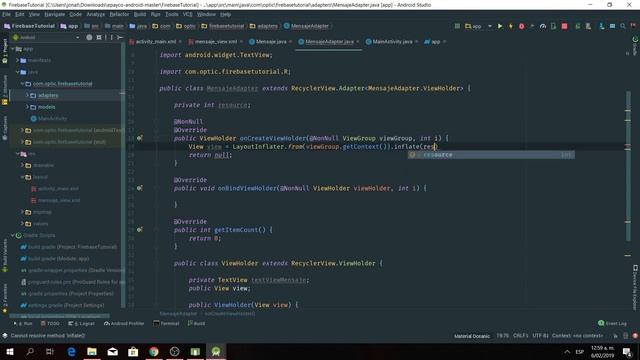Viewport: 640px width, 360px height.
Task: Hide the Project panel using the hide icon
Action: (x=120, y=37)
